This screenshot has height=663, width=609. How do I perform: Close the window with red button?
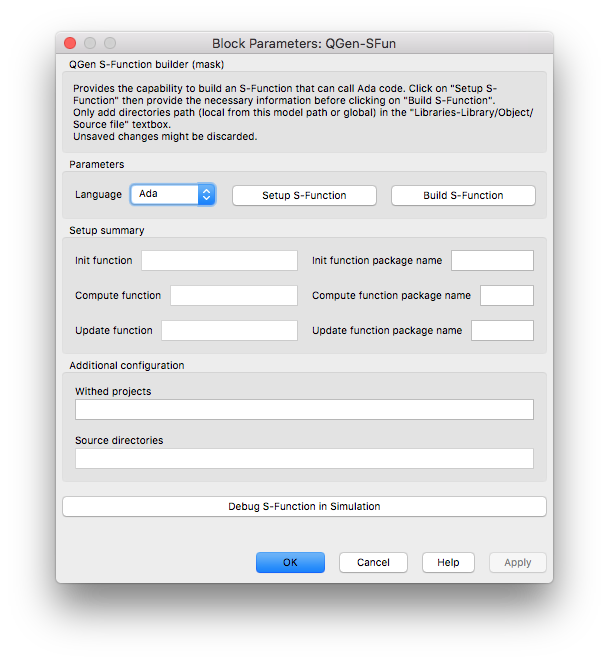coord(70,43)
